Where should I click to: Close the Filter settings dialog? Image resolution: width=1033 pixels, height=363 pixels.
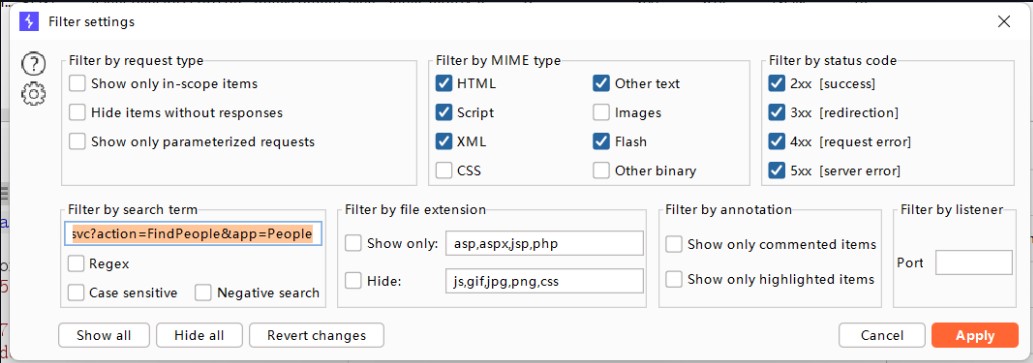[x=1004, y=22]
